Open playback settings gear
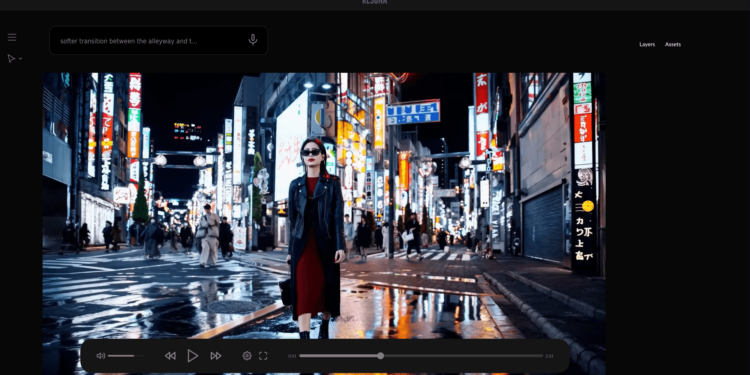Screen dimensions: 750x375 pyautogui.click(x=247, y=356)
